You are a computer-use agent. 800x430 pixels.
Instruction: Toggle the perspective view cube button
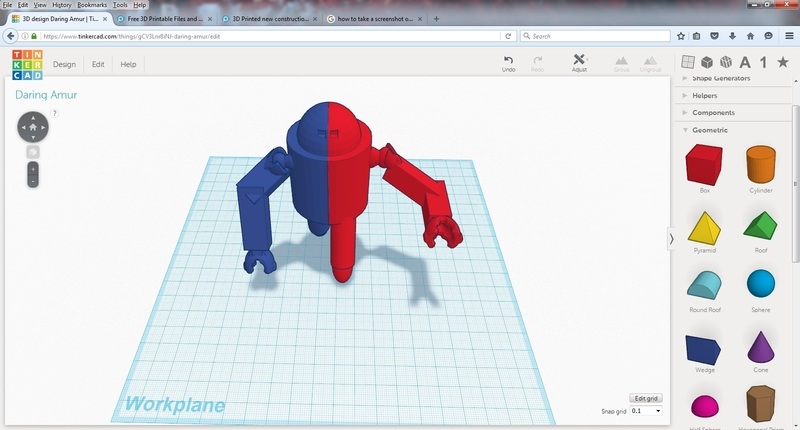click(x=33, y=151)
